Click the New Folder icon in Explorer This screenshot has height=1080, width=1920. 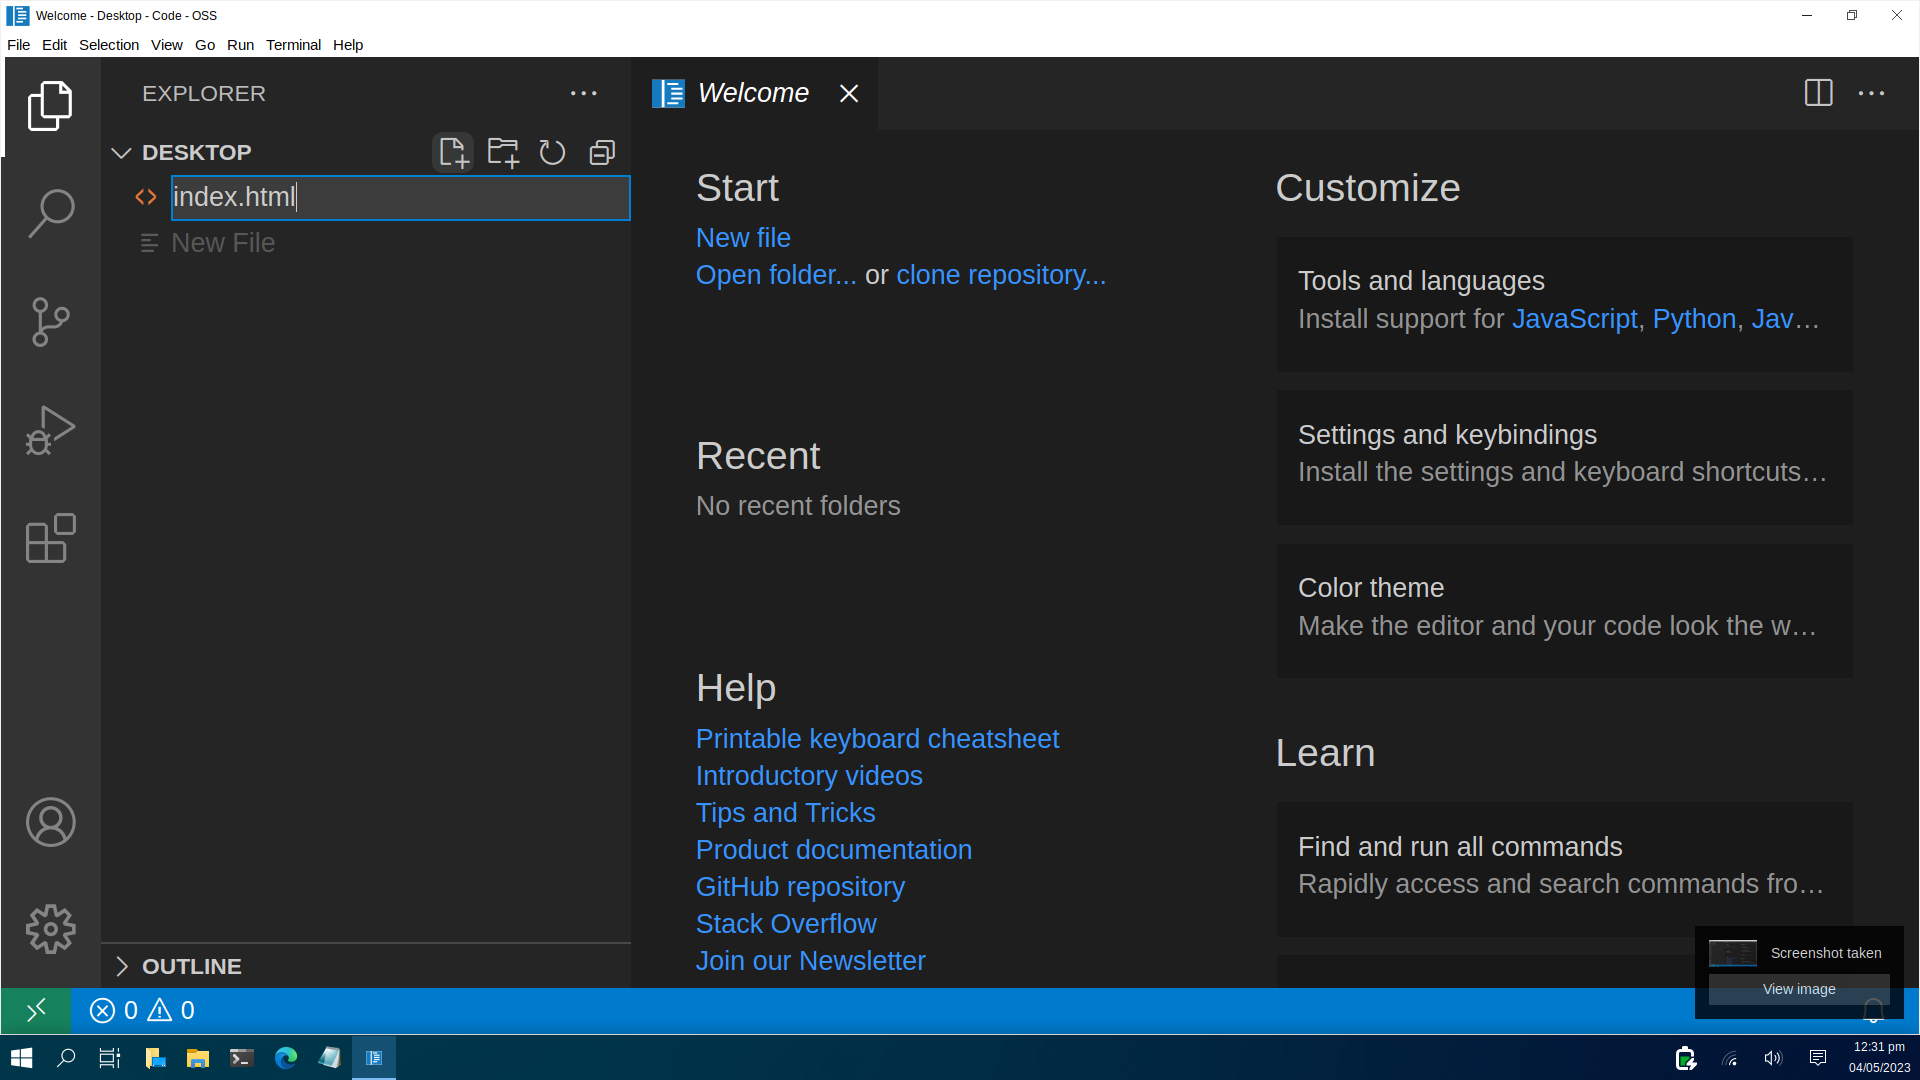click(x=503, y=152)
